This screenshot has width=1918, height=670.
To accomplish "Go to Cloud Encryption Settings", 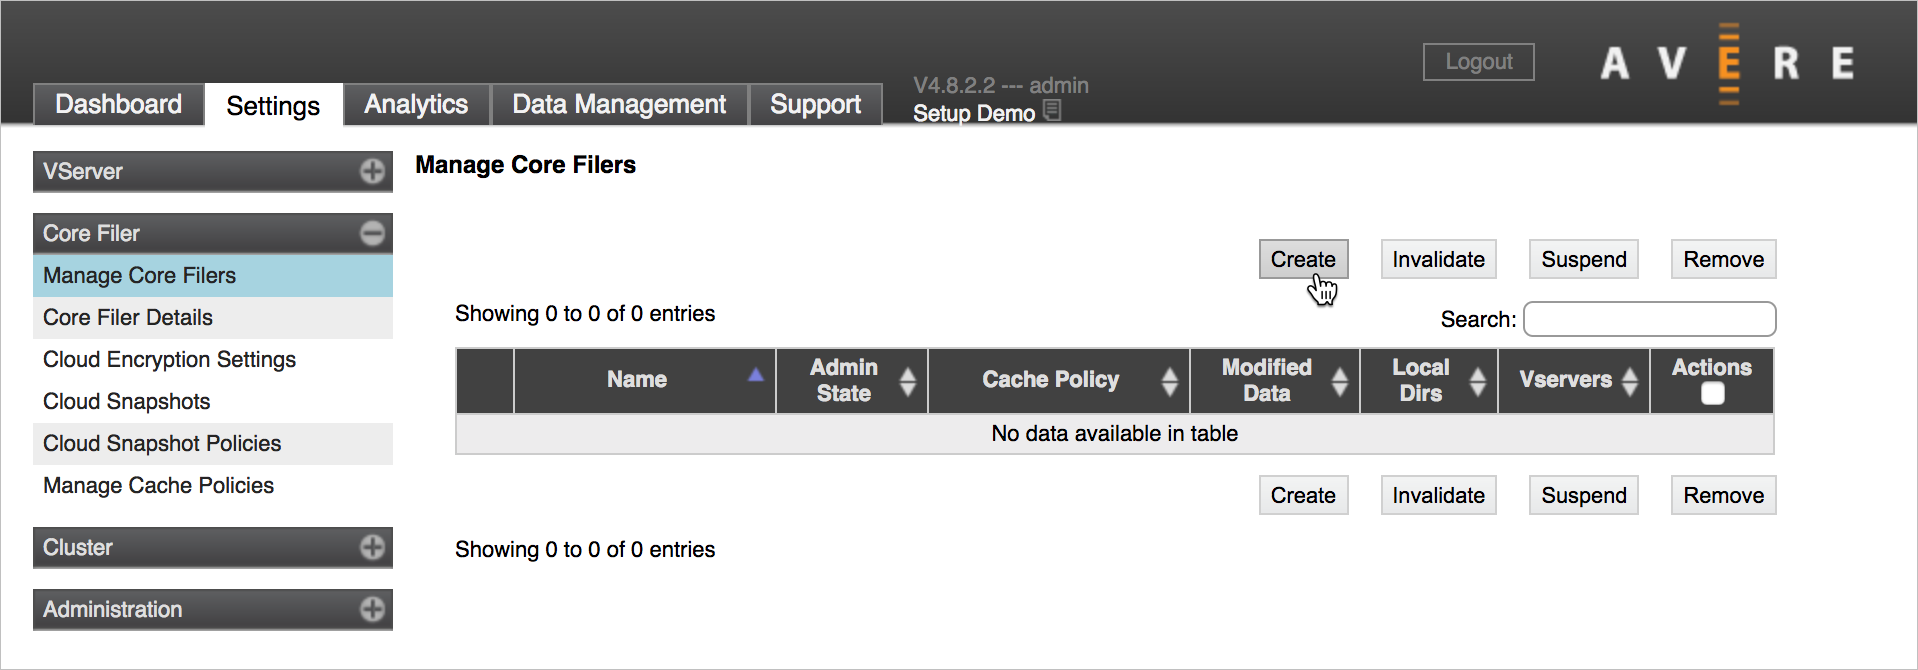I will pyautogui.click(x=169, y=360).
